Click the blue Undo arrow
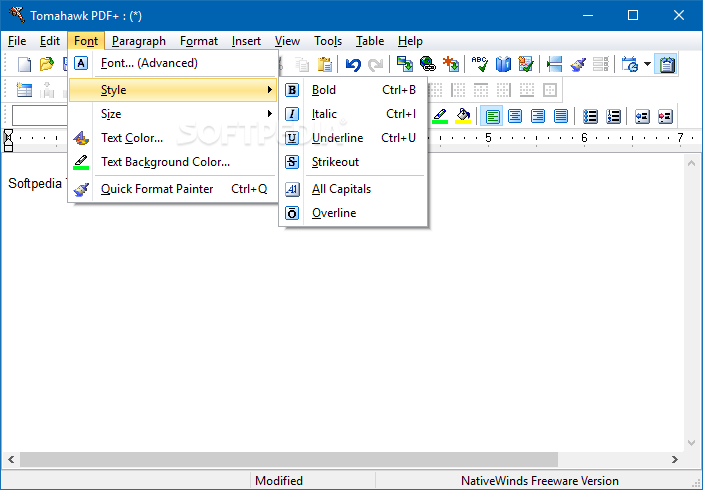The width and height of the screenshot is (703, 490). click(353, 65)
